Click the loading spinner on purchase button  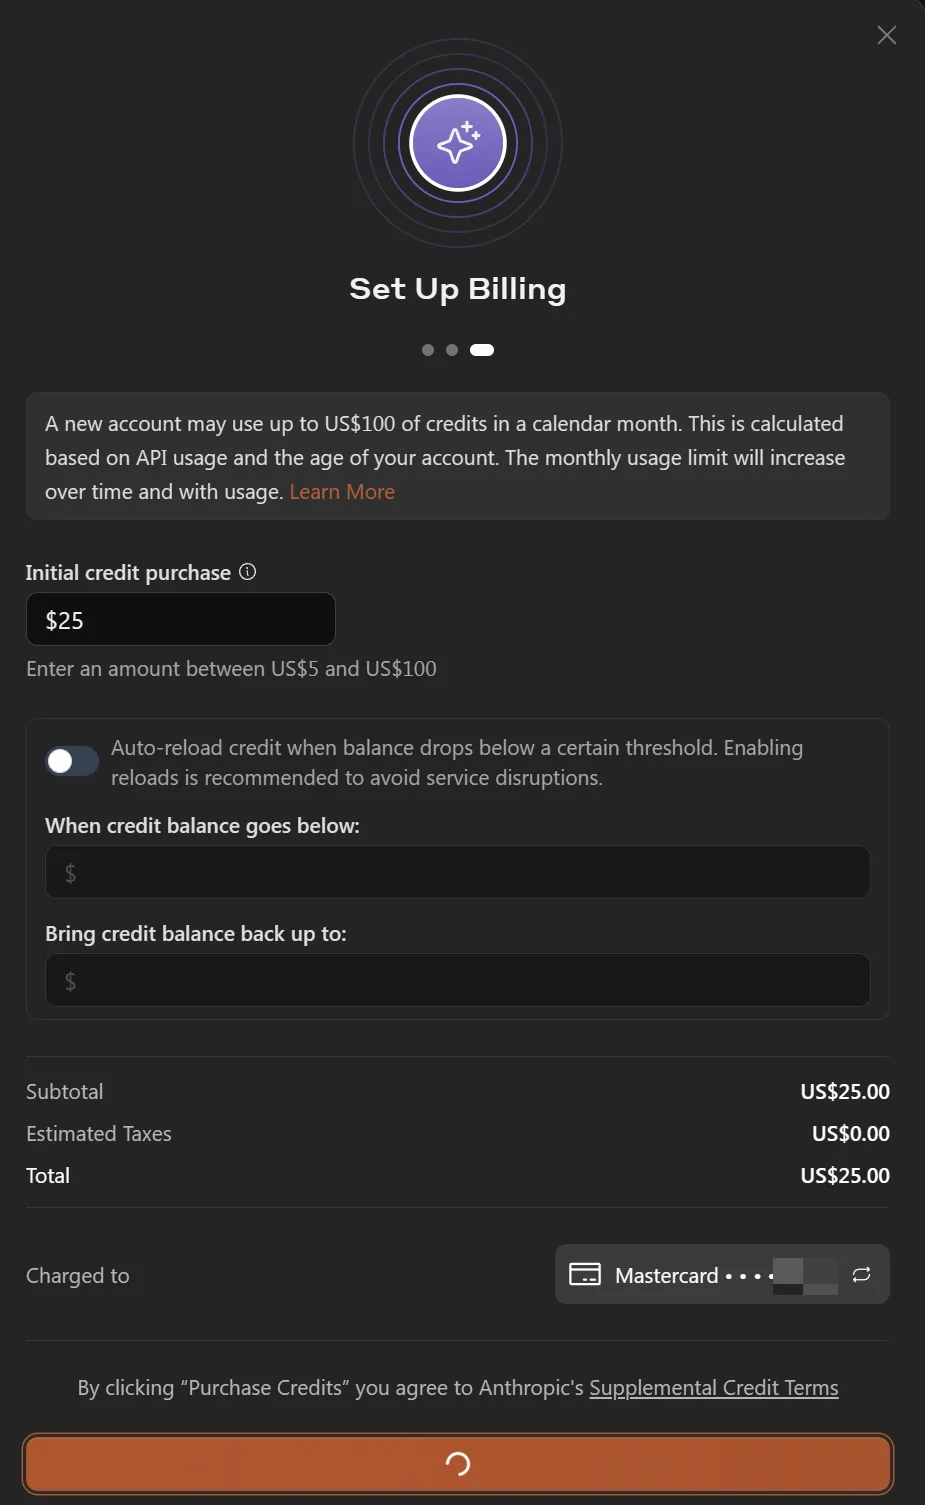click(458, 1464)
